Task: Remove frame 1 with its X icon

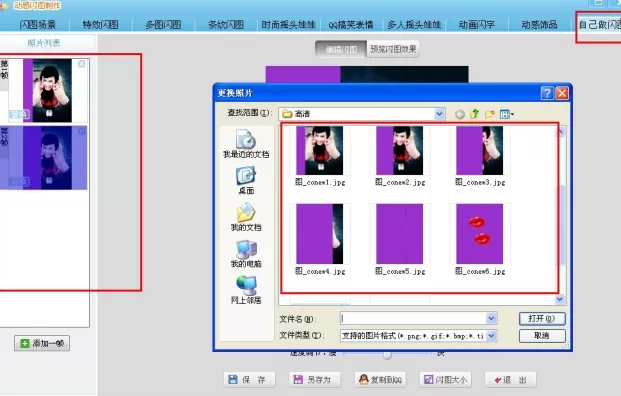Action: click(81, 64)
